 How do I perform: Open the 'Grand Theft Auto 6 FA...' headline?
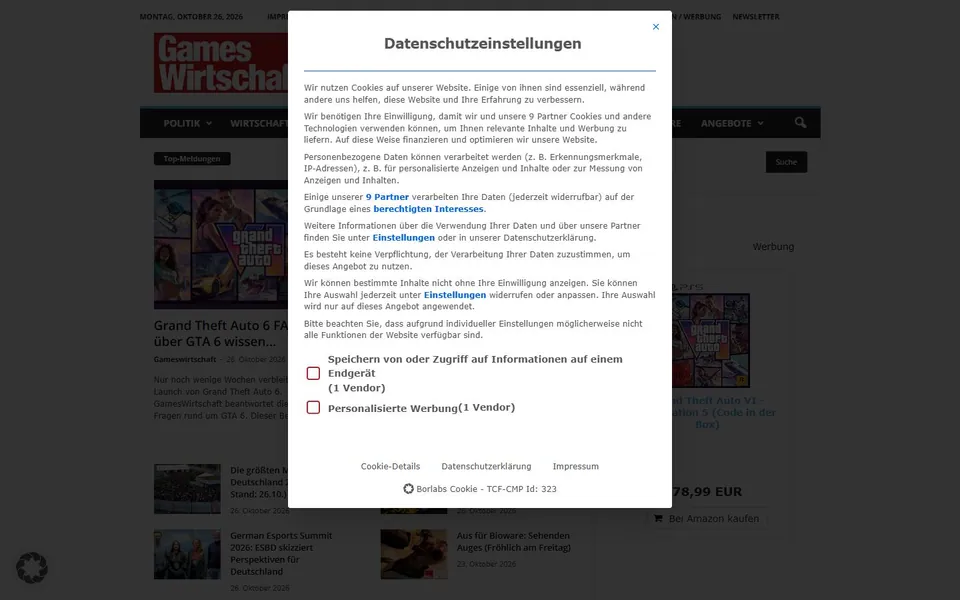(220, 334)
